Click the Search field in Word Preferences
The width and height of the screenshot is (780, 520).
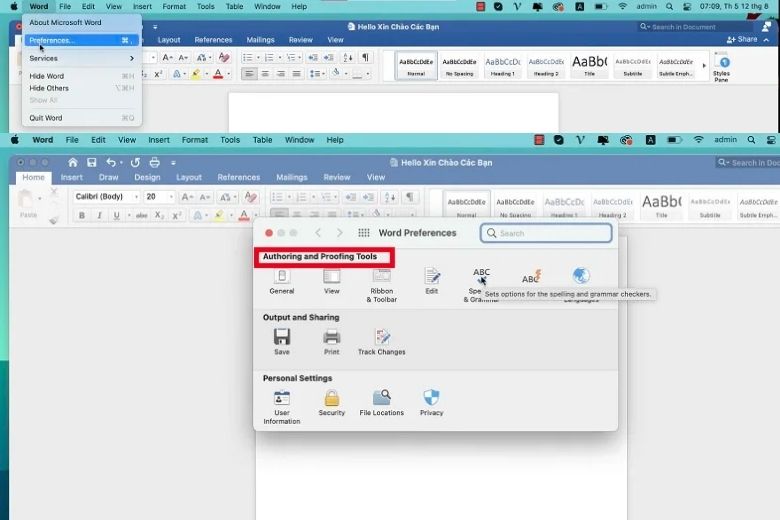[x=546, y=233]
